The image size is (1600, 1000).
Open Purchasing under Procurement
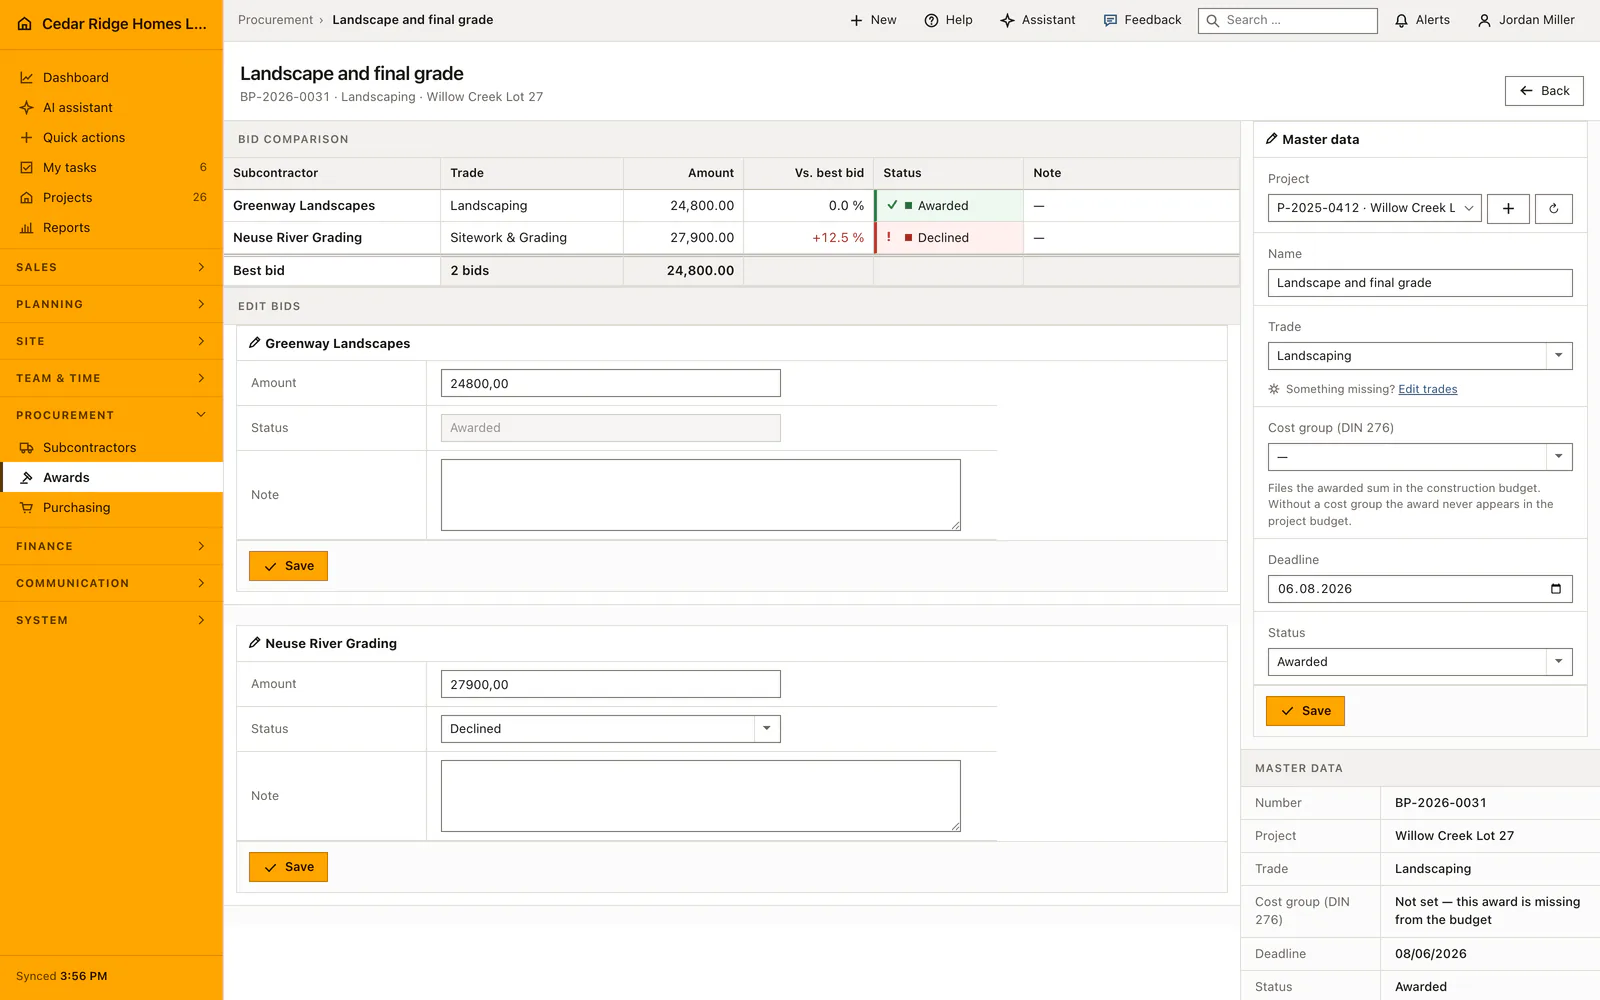(111, 507)
